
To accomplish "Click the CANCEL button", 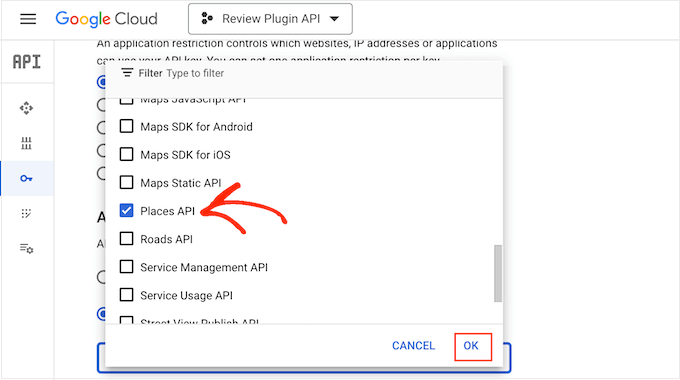I will pyautogui.click(x=413, y=346).
